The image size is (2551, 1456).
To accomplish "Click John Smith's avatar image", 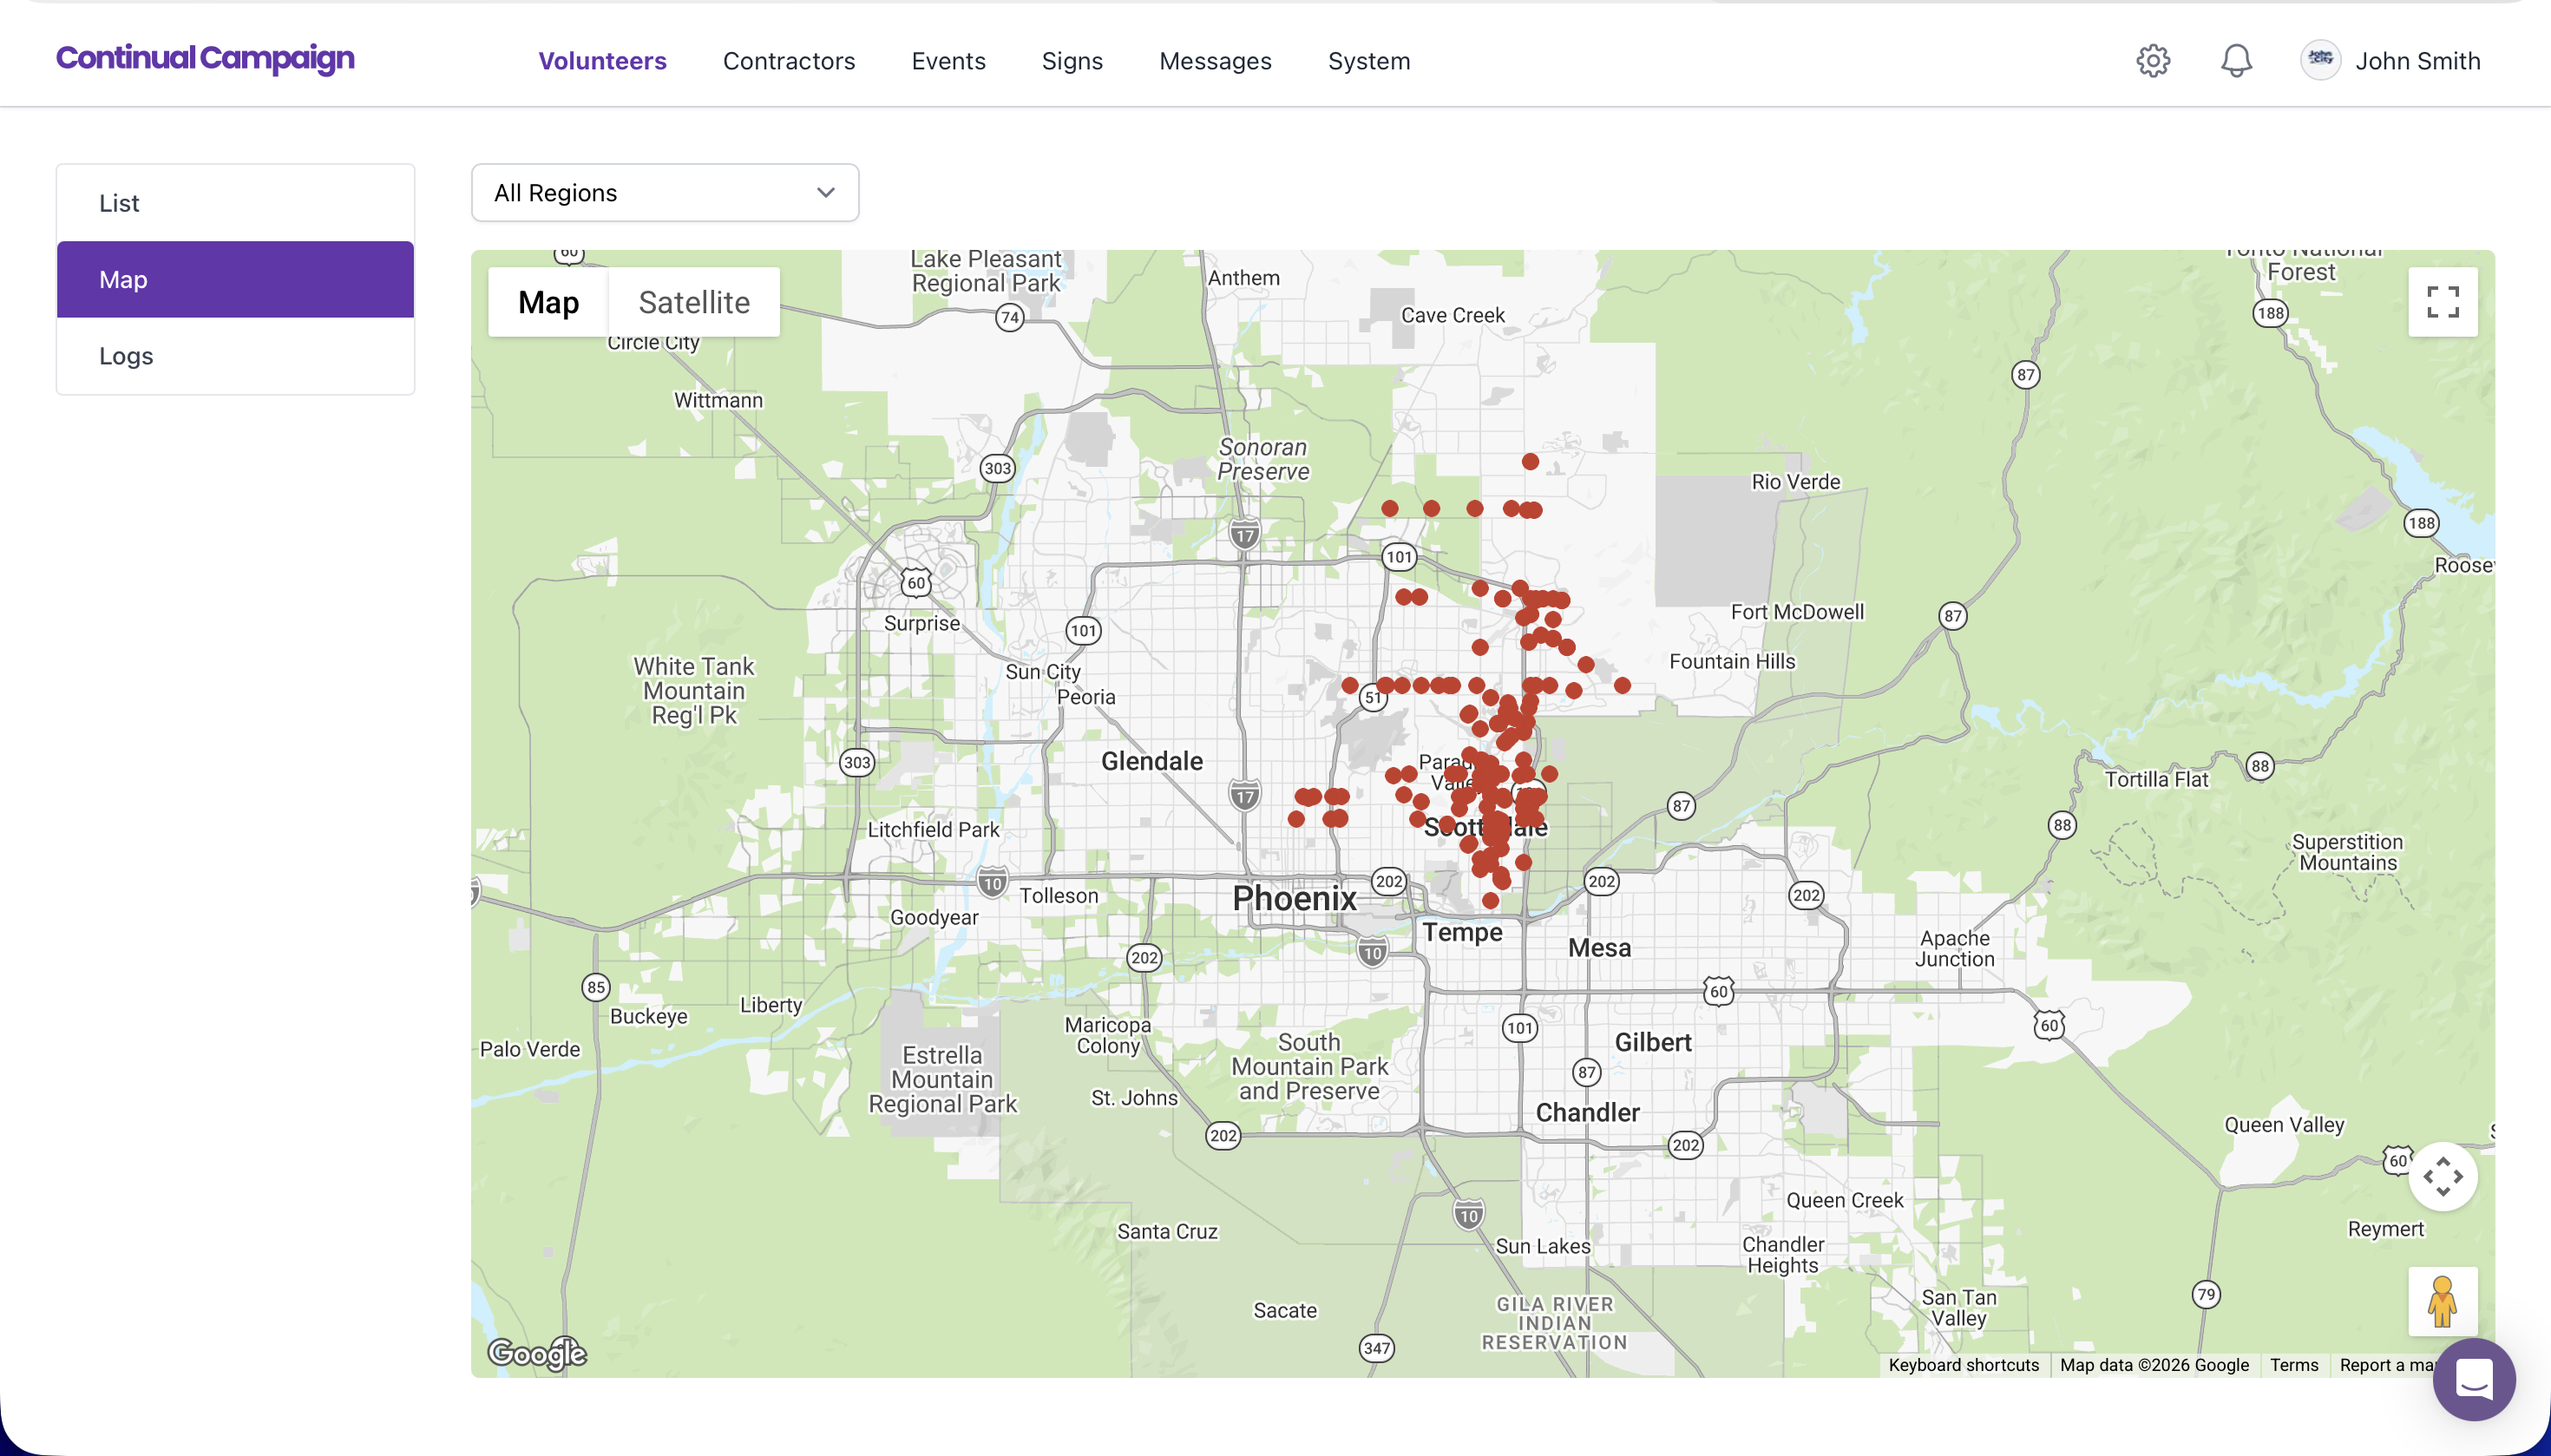I will coord(2320,60).
